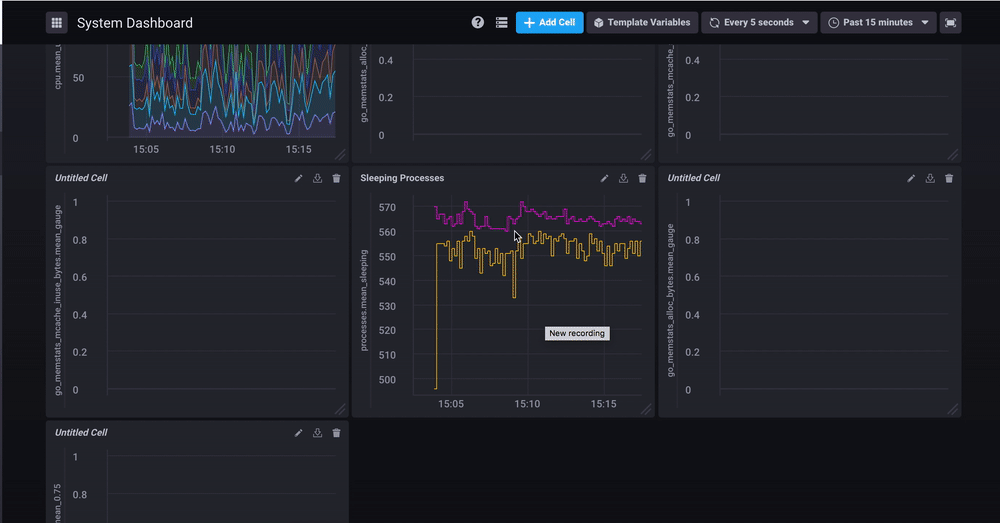Image resolution: width=1000 pixels, height=523 pixels.
Task: Download the Sleeping Processes cell data
Action: 623,179
